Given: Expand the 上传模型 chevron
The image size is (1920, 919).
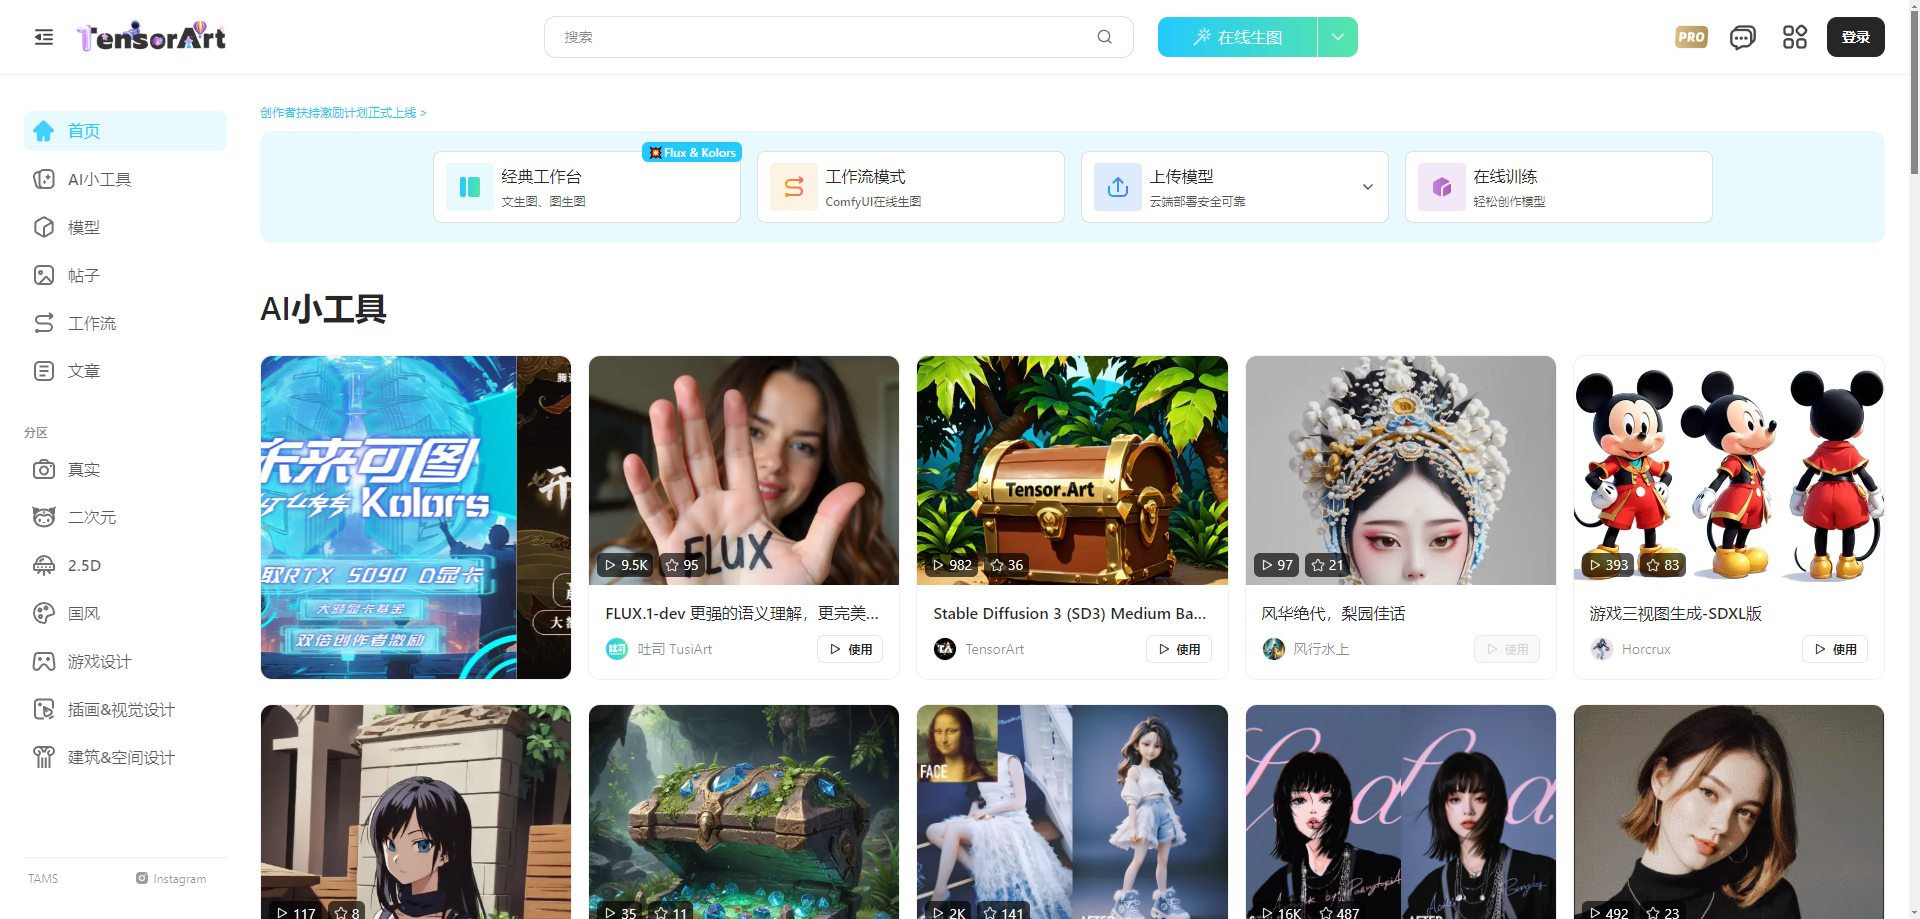Looking at the screenshot, I should tap(1367, 187).
